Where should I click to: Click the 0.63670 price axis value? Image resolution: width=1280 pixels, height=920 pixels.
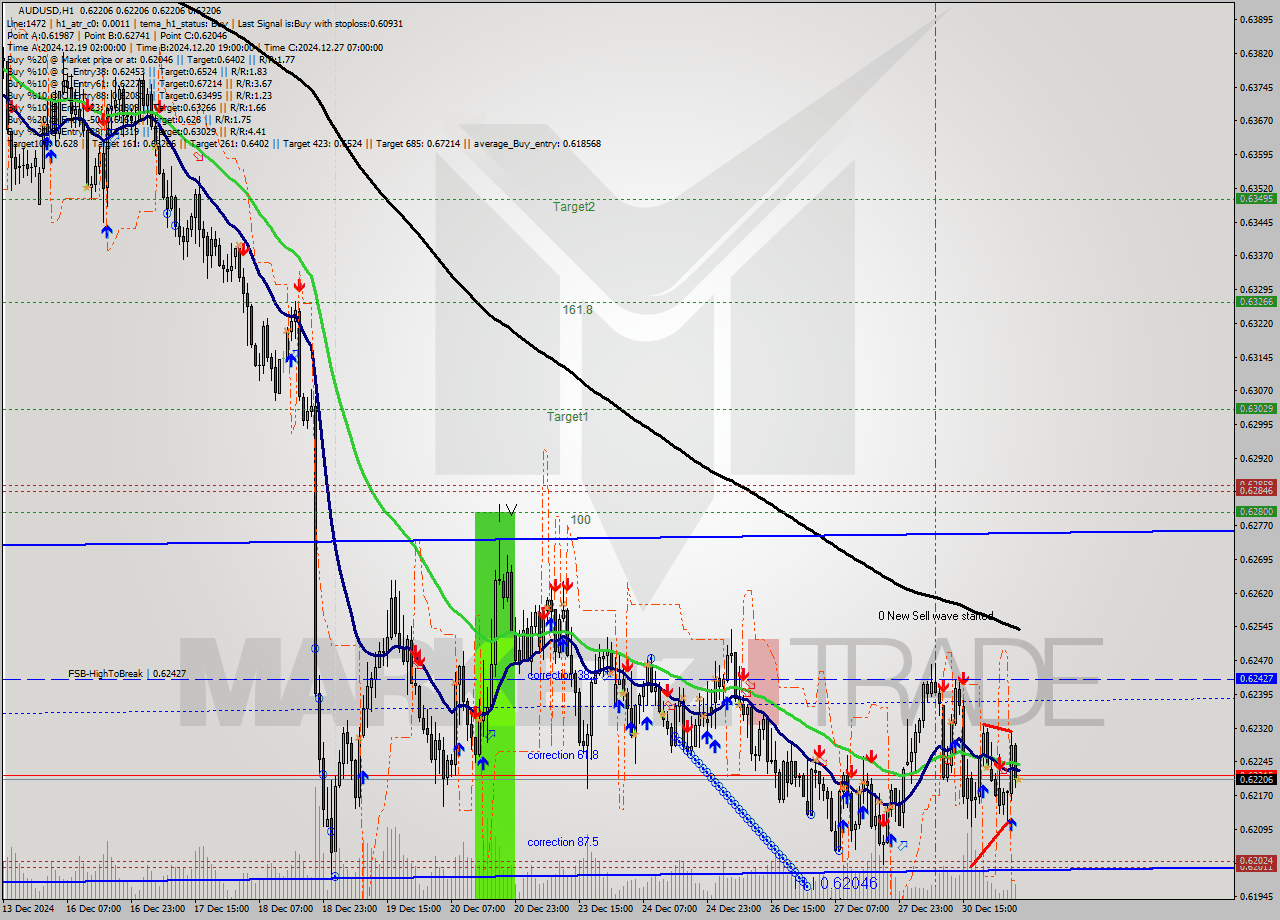pyautogui.click(x=1256, y=121)
